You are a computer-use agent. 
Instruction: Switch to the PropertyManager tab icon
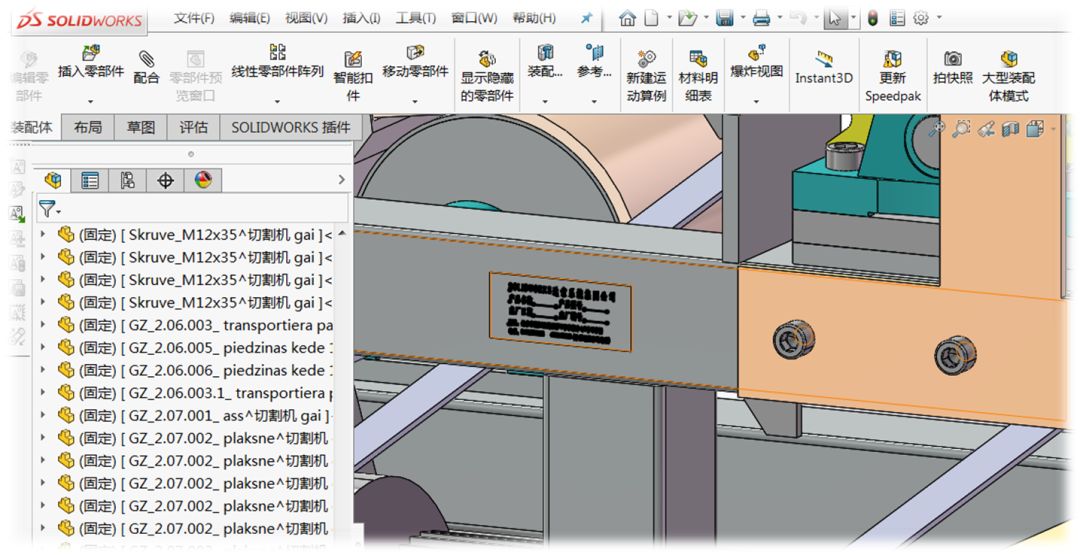(90, 180)
